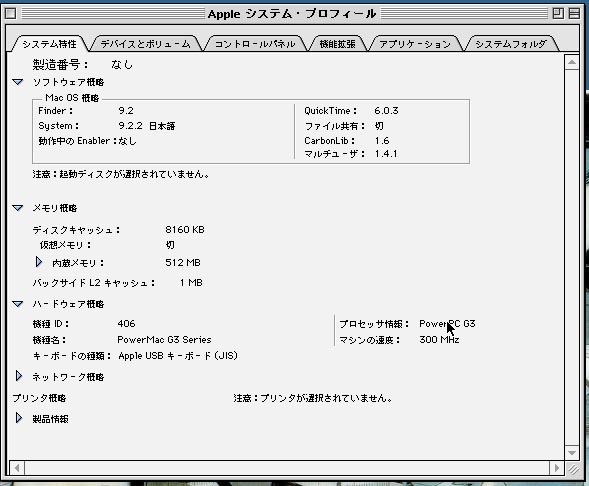Open the システムフォルダ tab

[511, 44]
